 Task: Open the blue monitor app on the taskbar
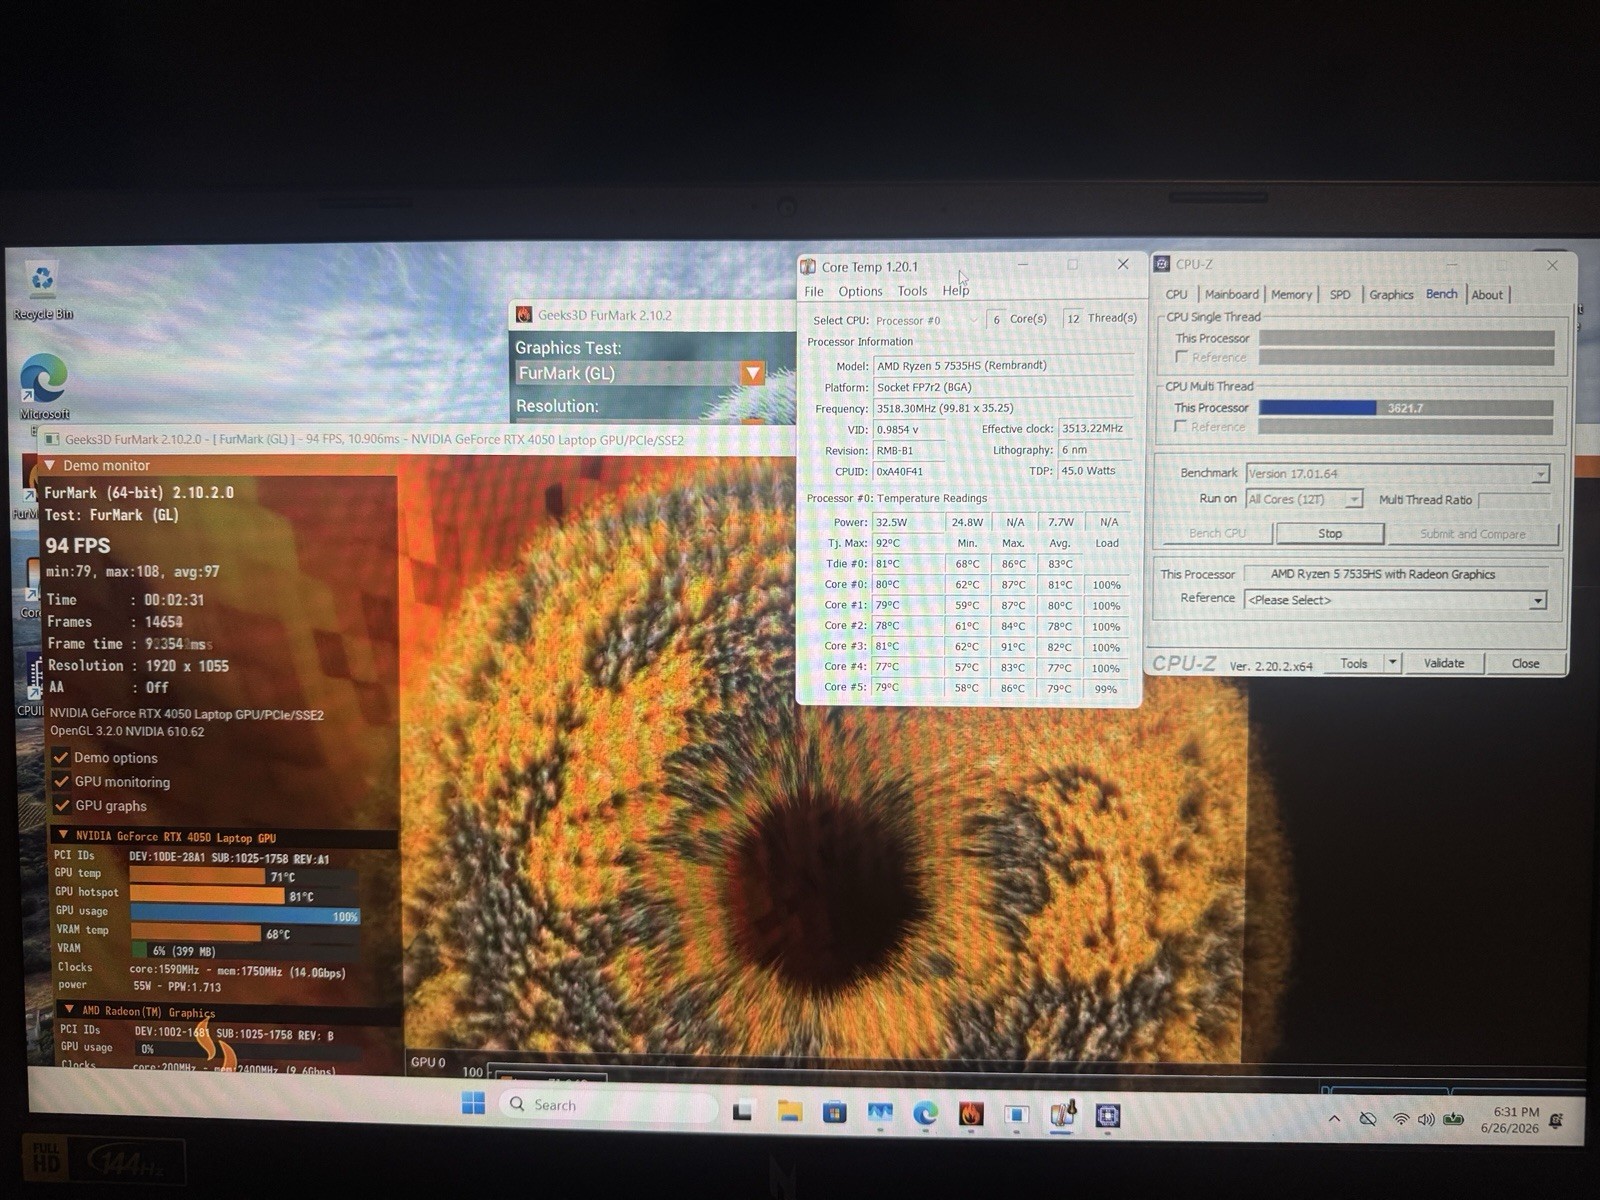(x=880, y=1112)
